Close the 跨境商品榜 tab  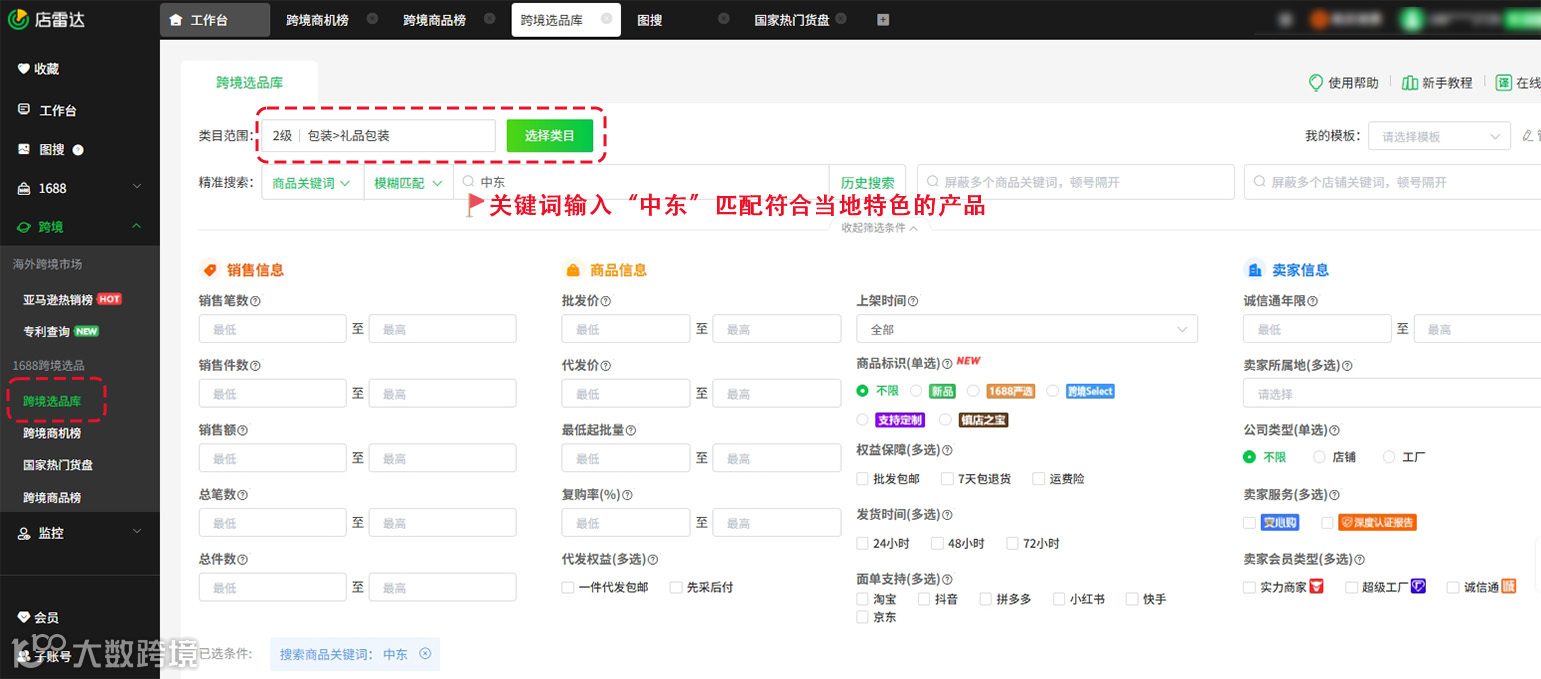pyautogui.click(x=489, y=19)
